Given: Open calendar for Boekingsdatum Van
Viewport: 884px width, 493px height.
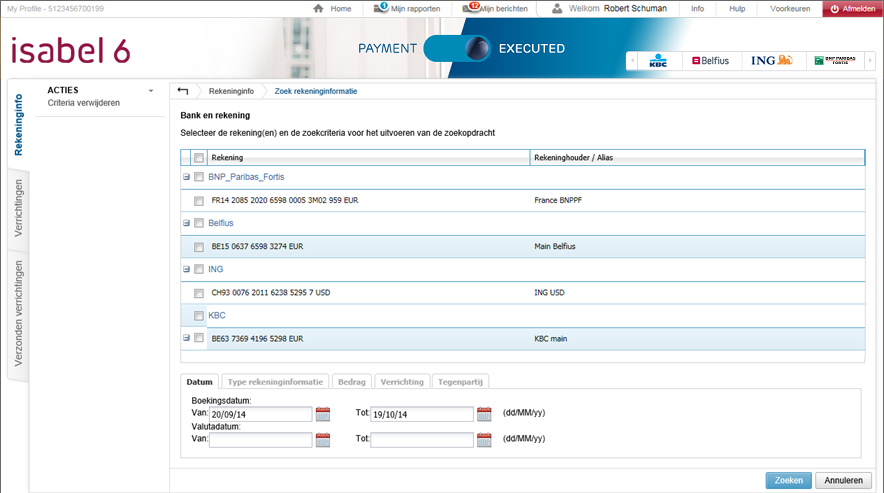Looking at the screenshot, I should 323,414.
